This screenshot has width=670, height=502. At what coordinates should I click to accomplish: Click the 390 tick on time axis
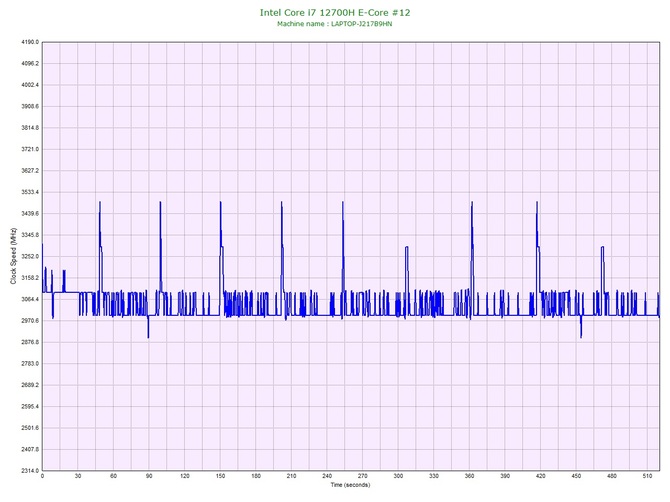coord(505,476)
